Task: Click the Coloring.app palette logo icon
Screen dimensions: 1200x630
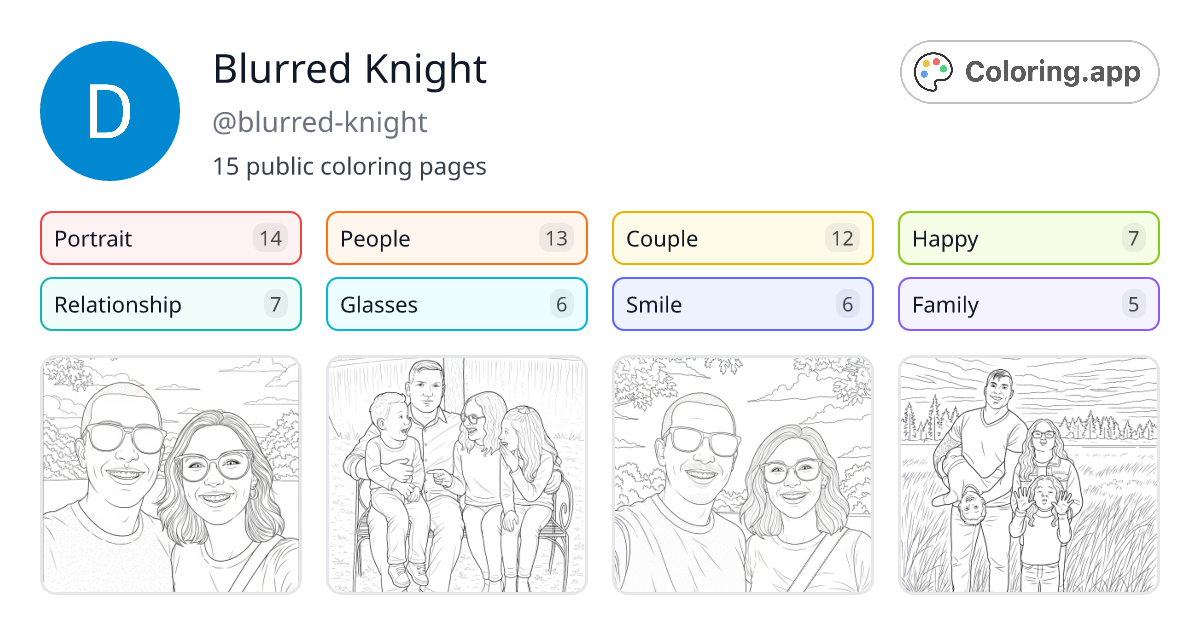Action: [934, 71]
